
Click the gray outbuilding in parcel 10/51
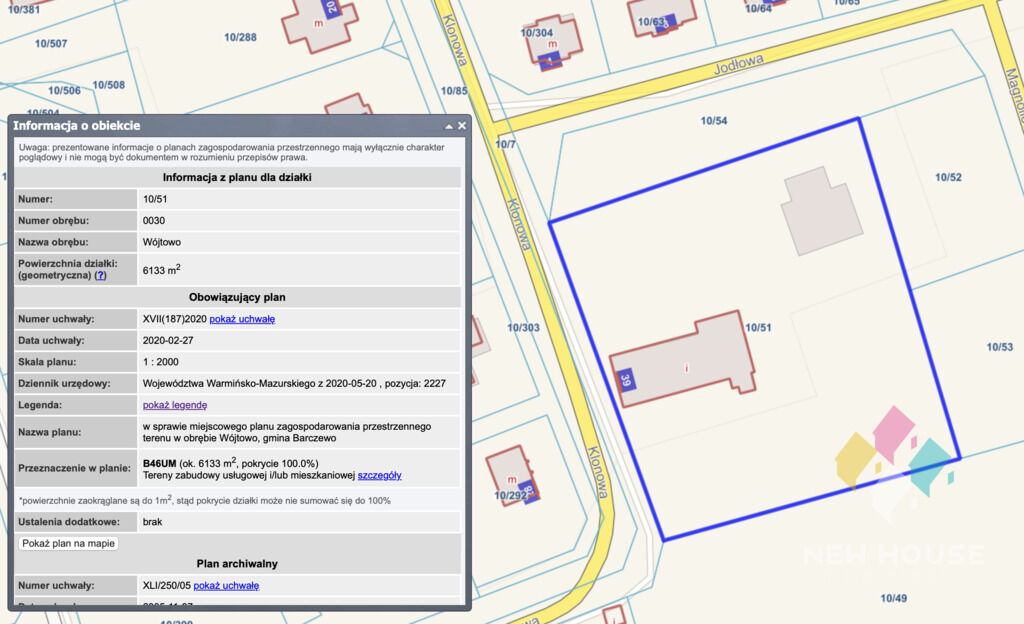(822, 210)
